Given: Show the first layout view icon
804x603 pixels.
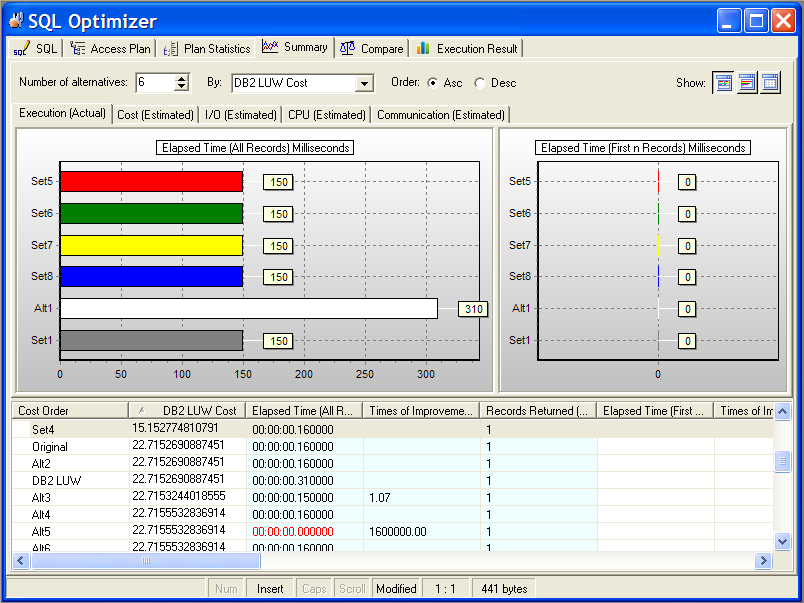Looking at the screenshot, I should [723, 83].
